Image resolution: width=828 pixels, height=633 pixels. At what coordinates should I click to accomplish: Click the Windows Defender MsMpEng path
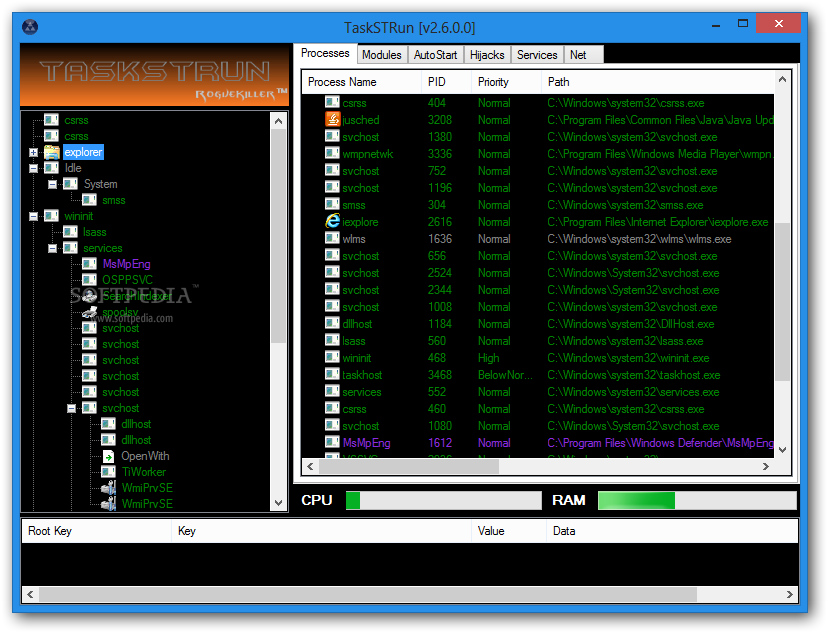660,443
